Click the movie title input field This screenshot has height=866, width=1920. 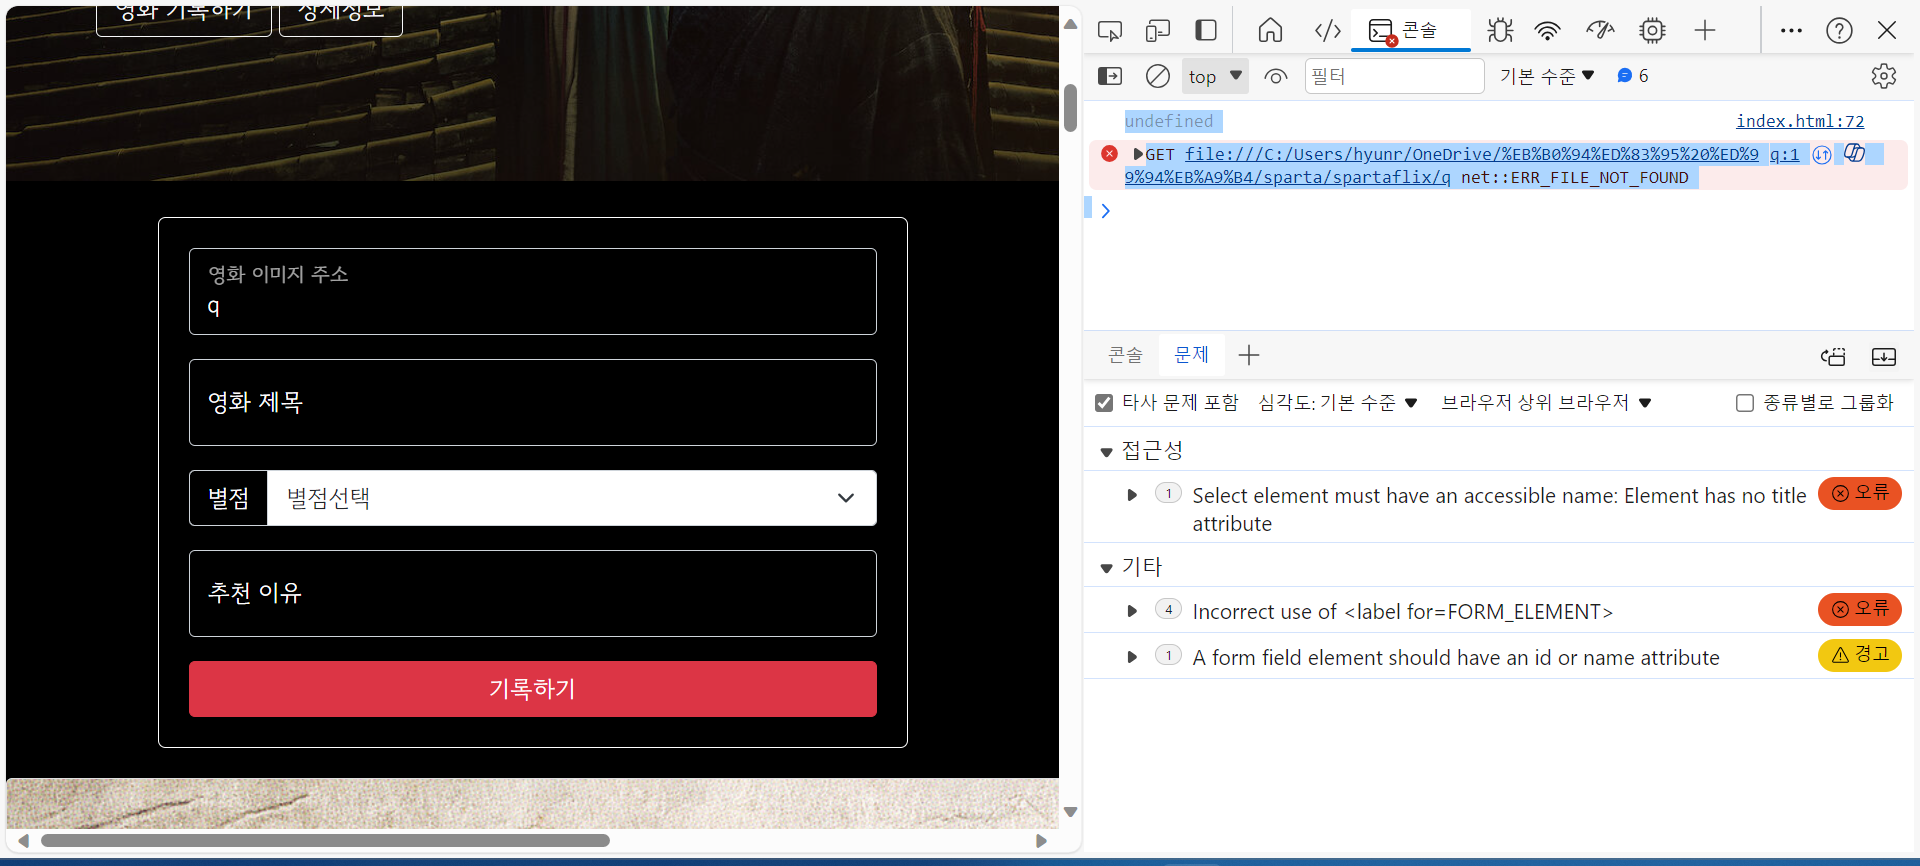pyautogui.click(x=533, y=402)
